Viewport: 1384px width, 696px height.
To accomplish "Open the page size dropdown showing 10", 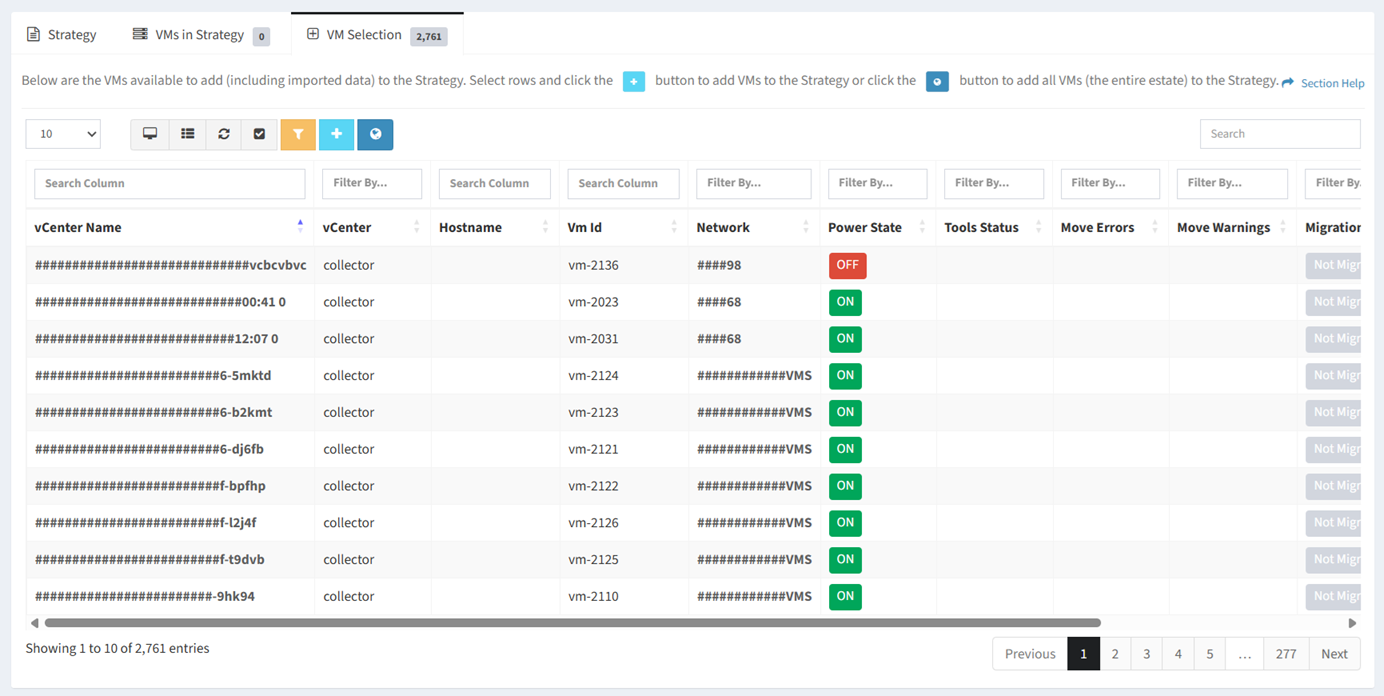I will [x=63, y=134].
